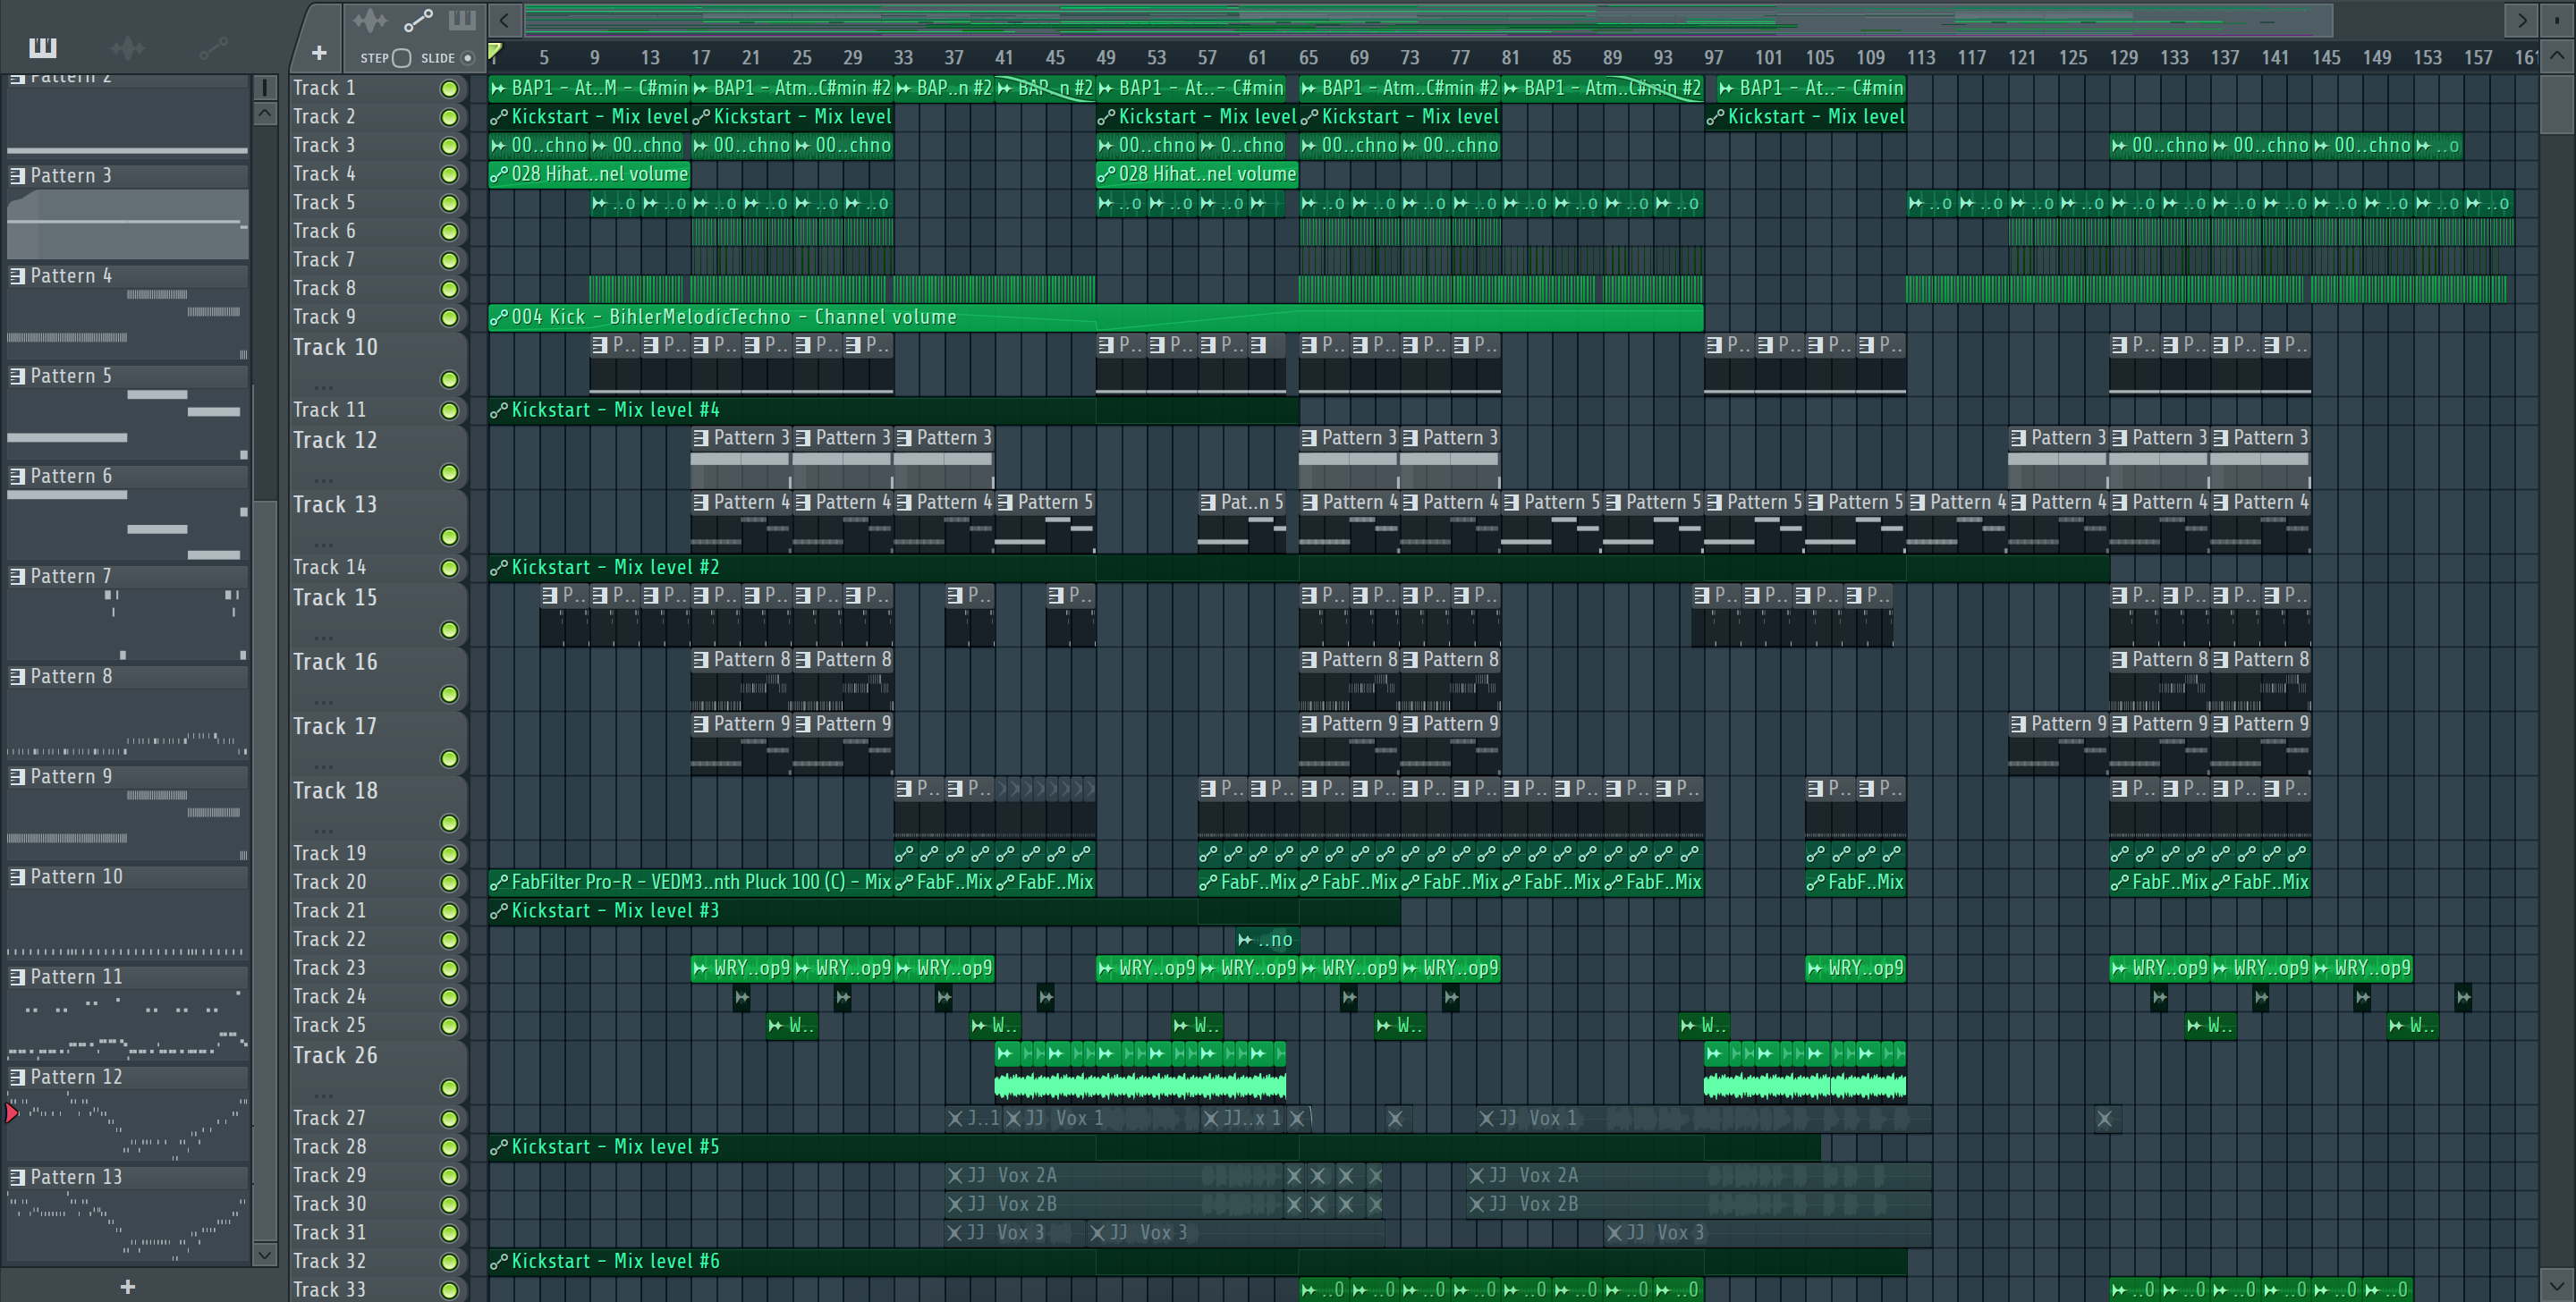Add a new playlist track with plus button
This screenshot has width=2576, height=1302.
pos(319,53)
